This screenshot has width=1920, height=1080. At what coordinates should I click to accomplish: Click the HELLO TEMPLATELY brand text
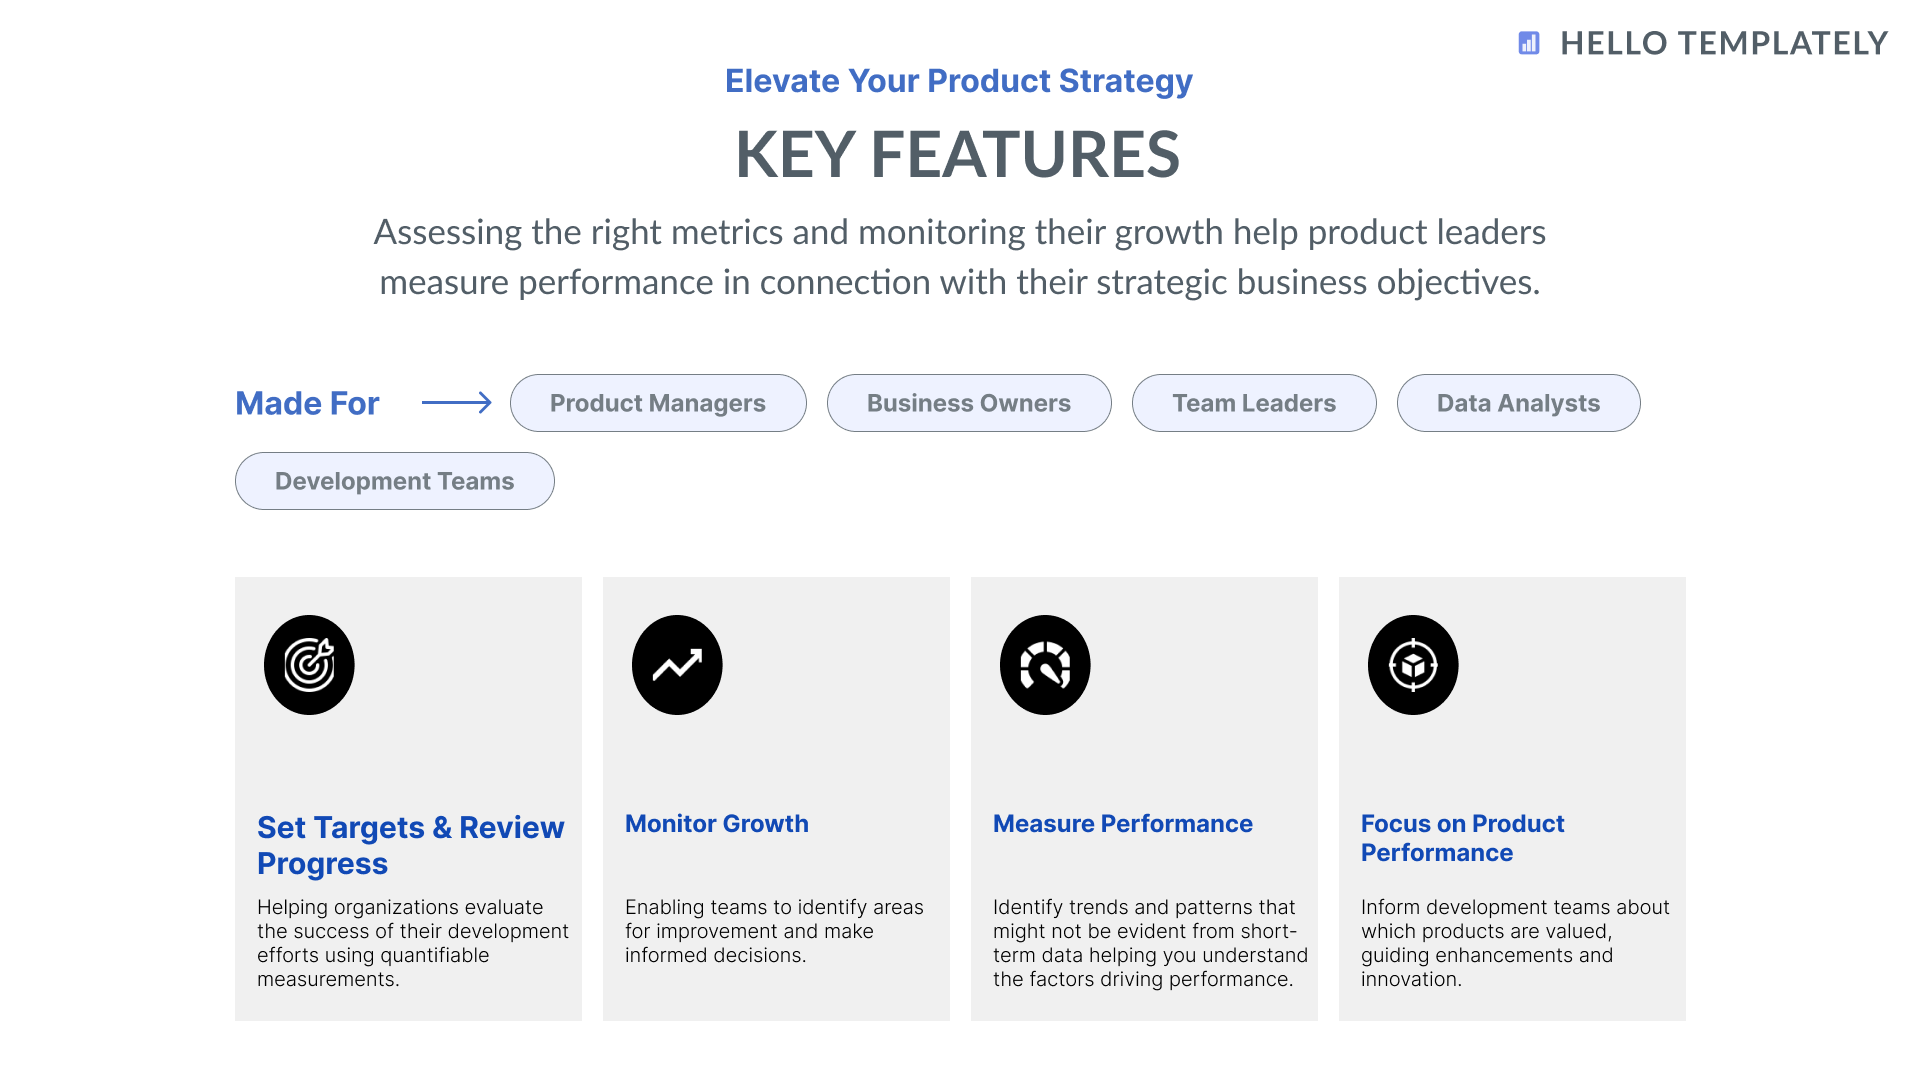(1723, 43)
